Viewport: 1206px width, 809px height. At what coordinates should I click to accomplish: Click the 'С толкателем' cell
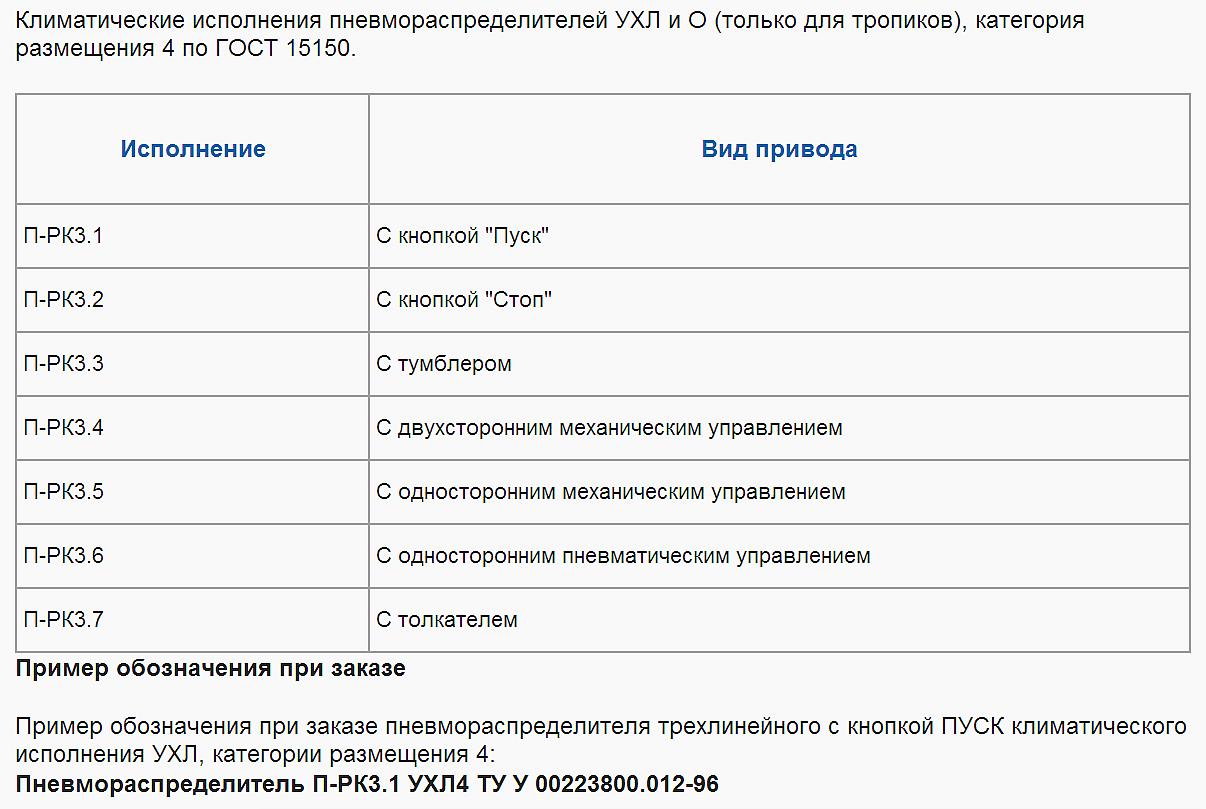pos(779,620)
